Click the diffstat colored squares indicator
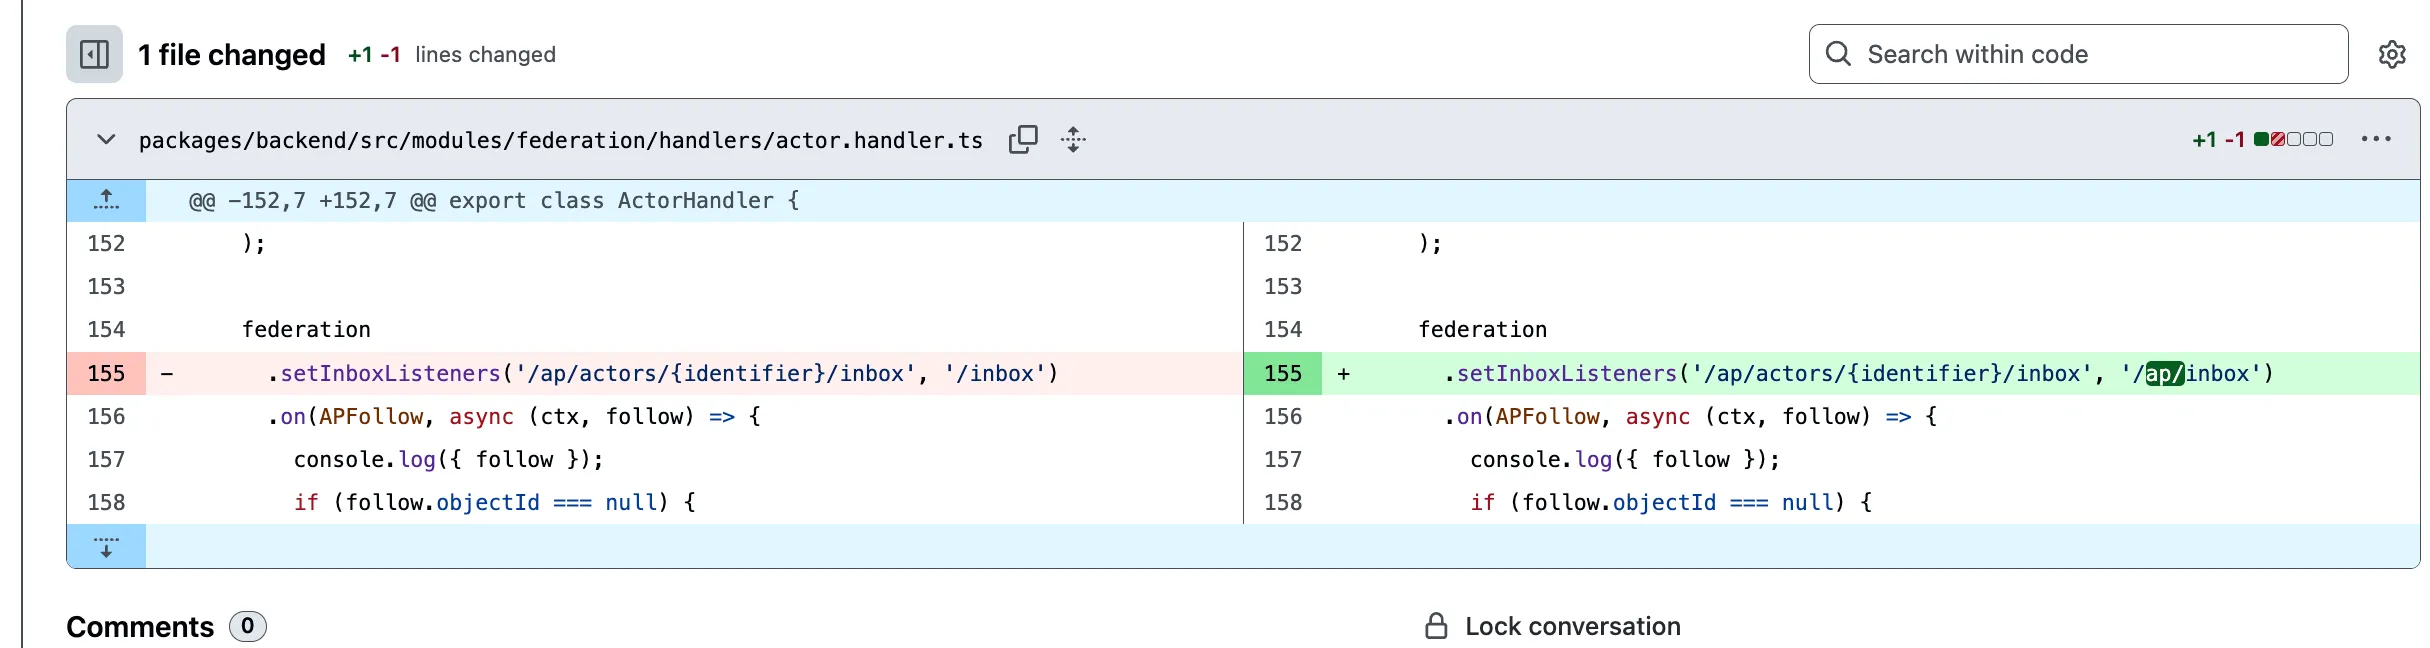Viewport: 2430px width, 648px height. [x=2293, y=140]
